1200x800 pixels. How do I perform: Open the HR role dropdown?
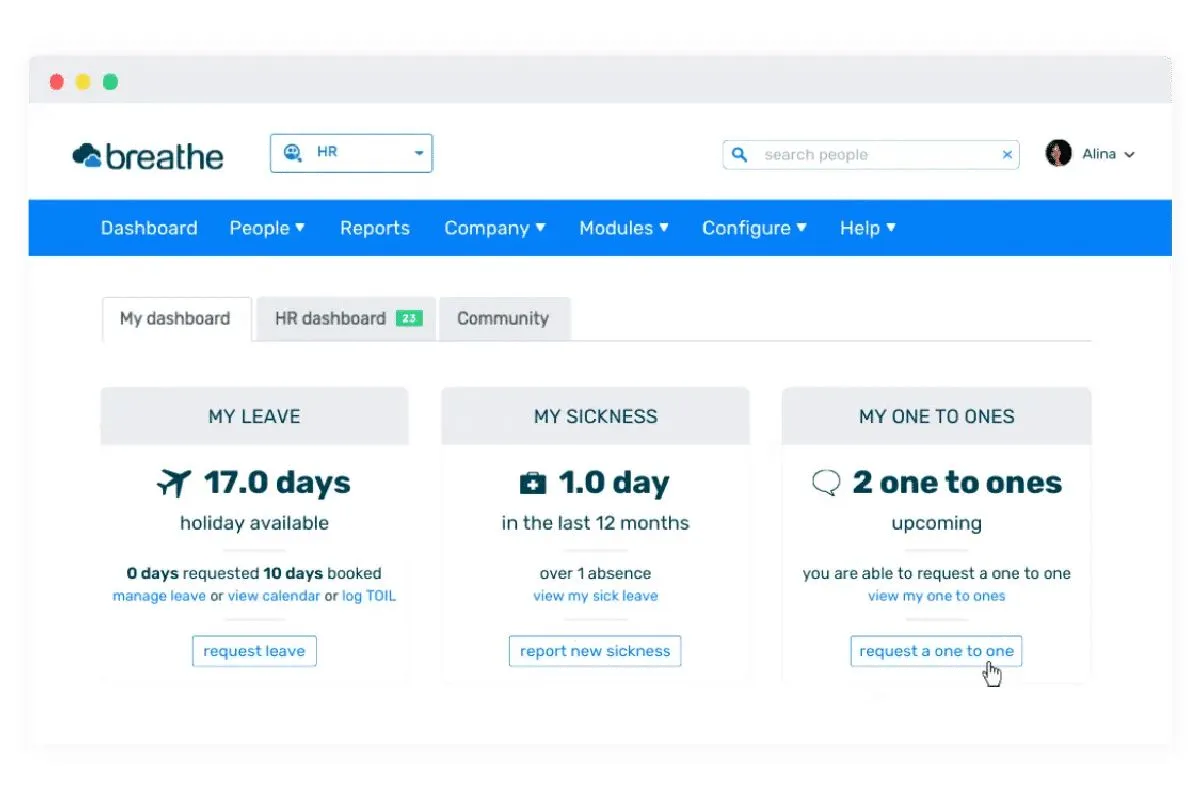pos(419,154)
